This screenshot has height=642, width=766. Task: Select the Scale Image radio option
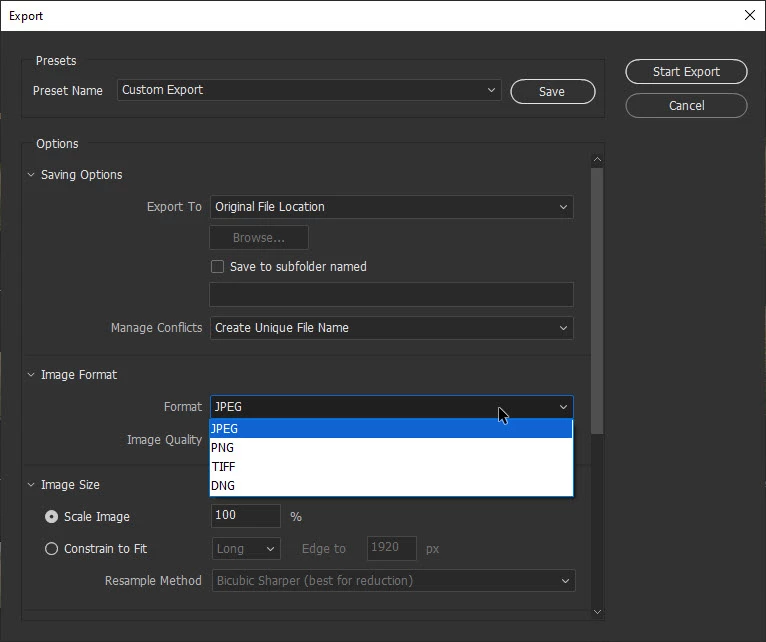tap(51, 517)
